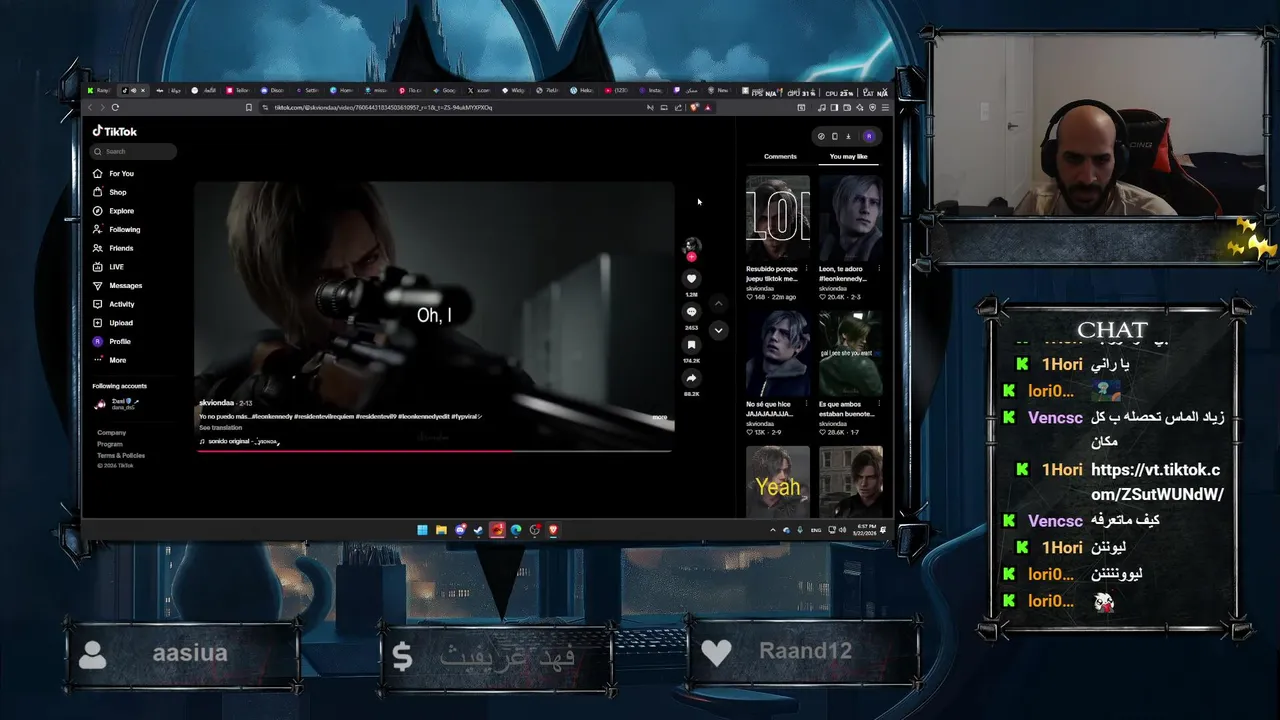Open the 'Leon, te adoro' video thumbnail
1280x720 pixels.
pyautogui.click(x=851, y=219)
